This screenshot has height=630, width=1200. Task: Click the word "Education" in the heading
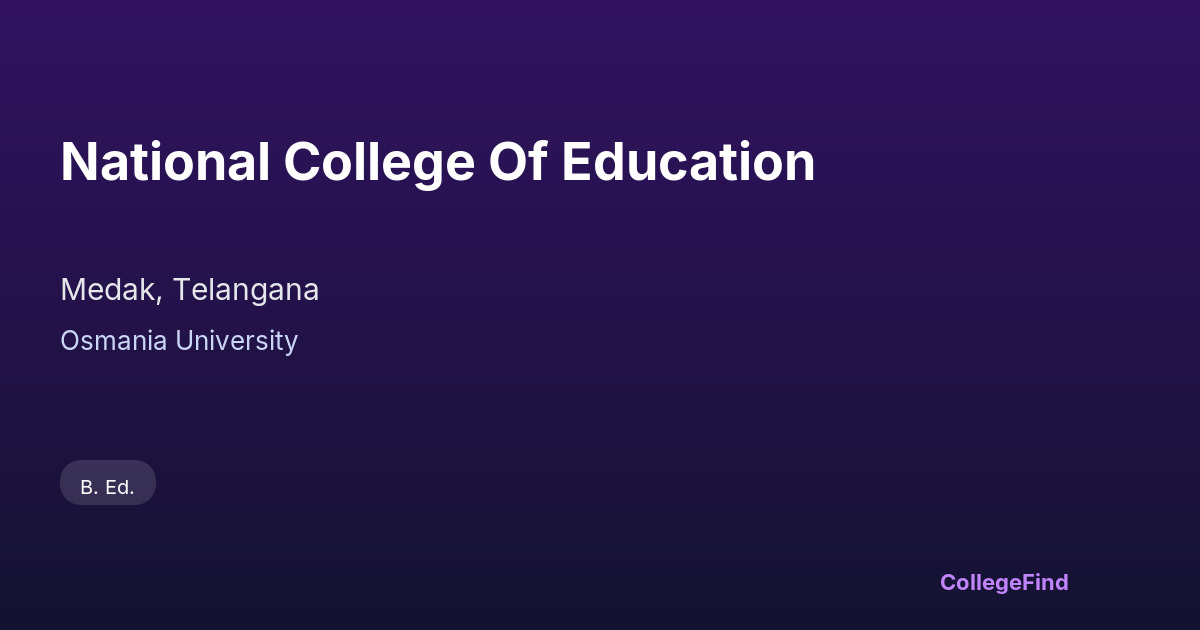pos(688,162)
